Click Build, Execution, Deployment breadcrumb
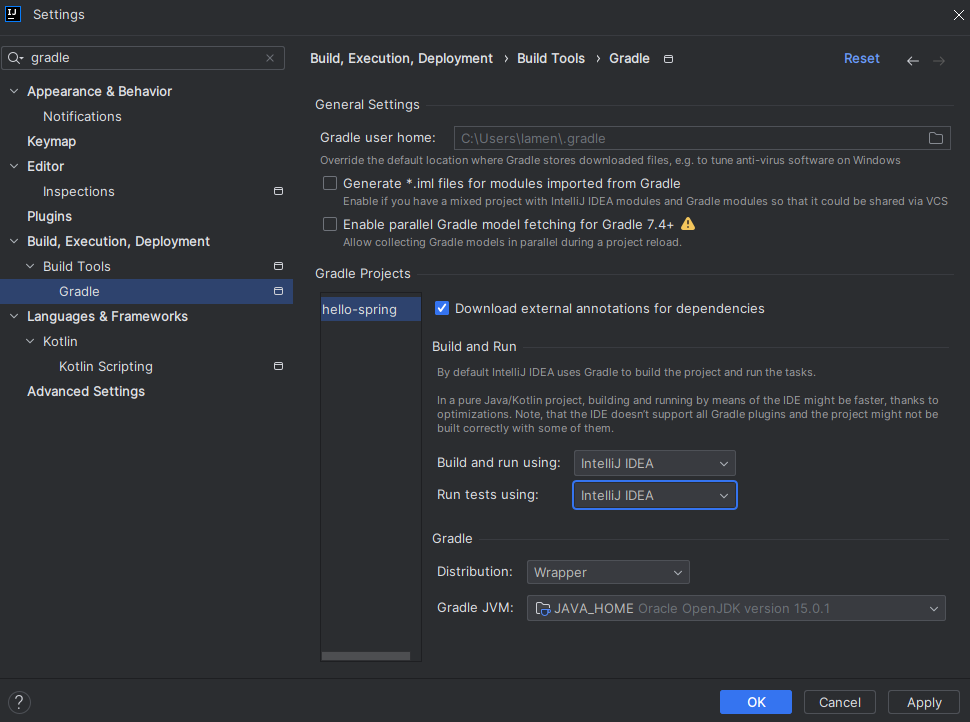The width and height of the screenshot is (970, 722). tap(401, 58)
